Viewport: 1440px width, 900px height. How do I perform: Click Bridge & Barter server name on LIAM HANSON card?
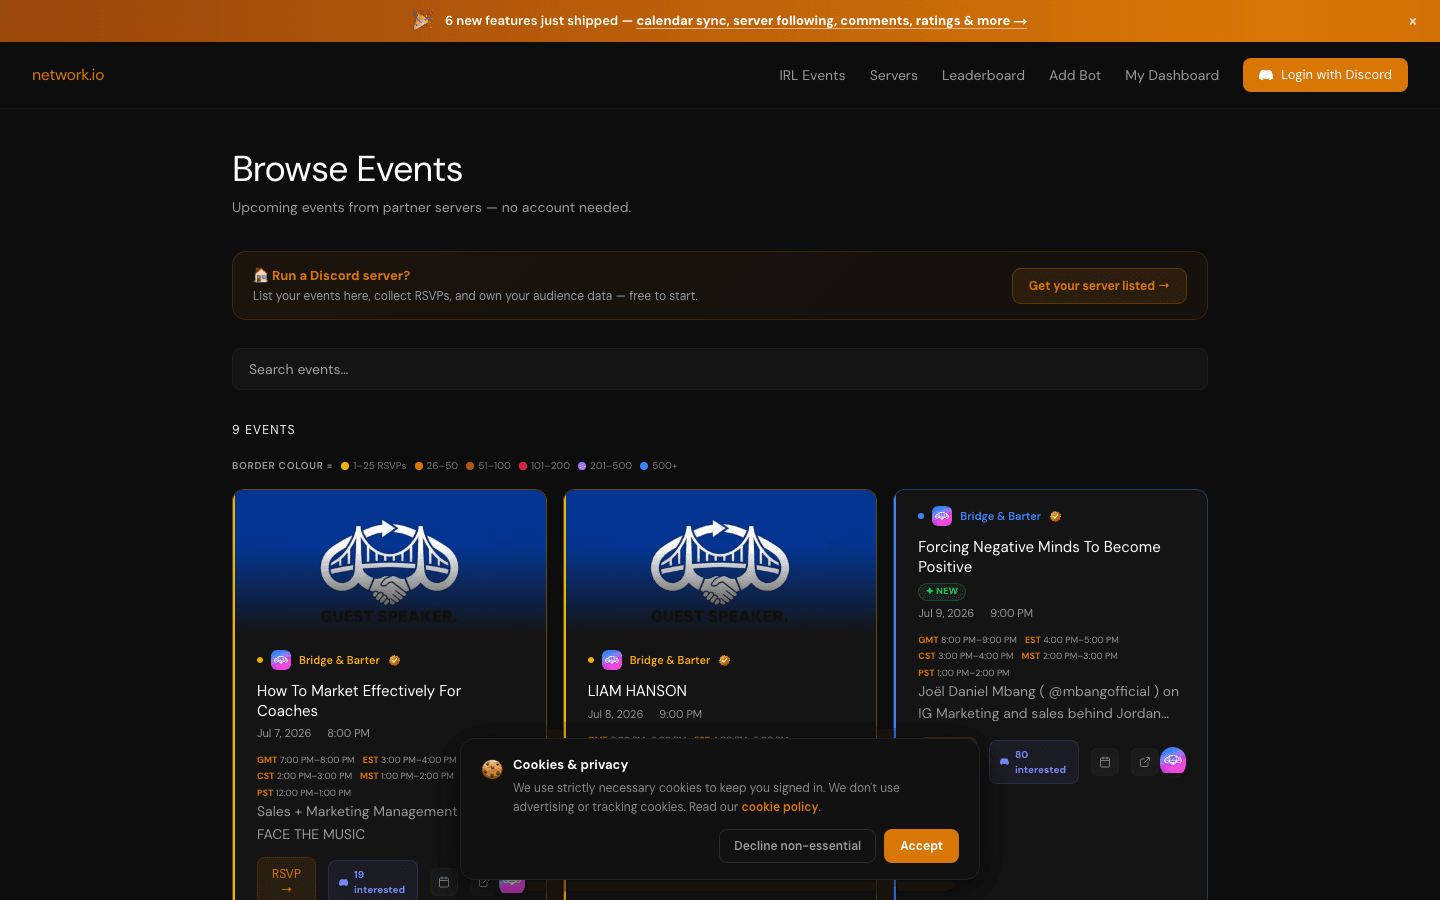pos(670,661)
